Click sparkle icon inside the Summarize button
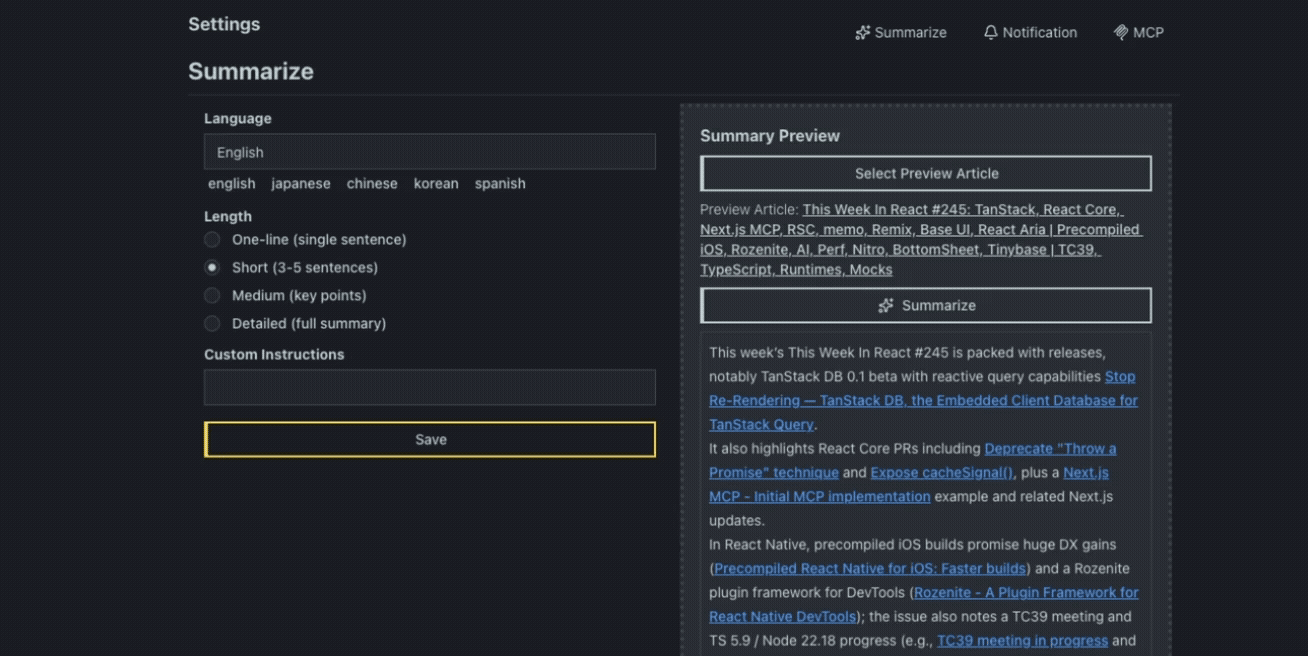1308x656 pixels. (886, 306)
